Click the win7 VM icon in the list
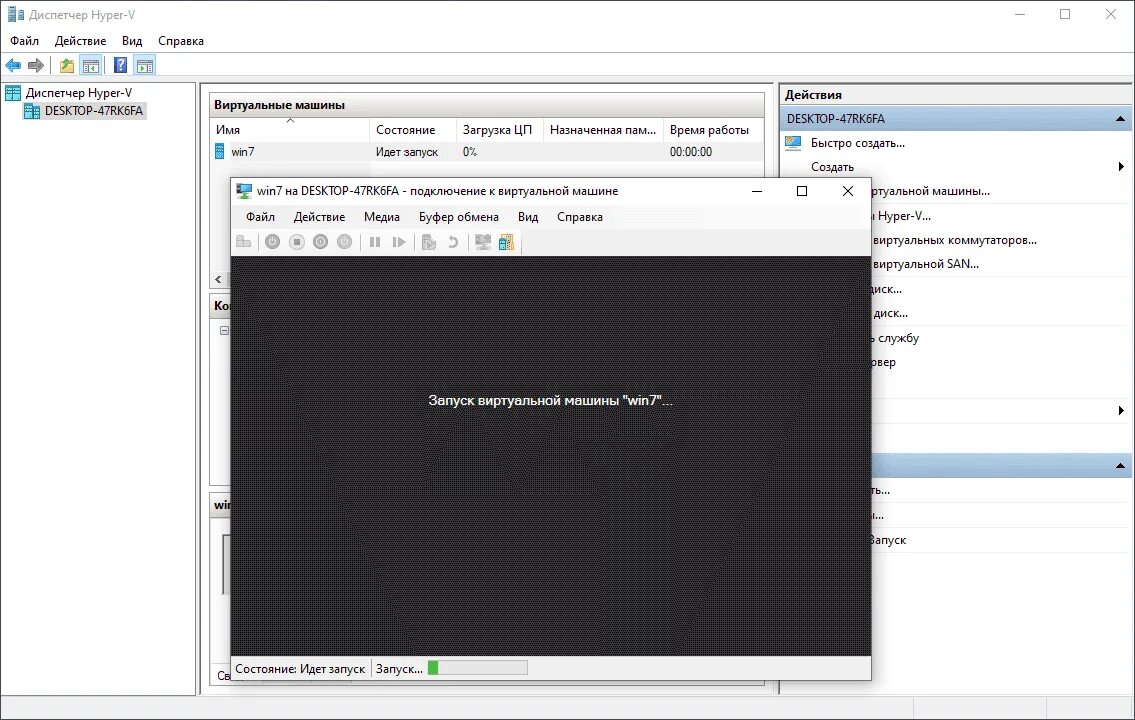The height and width of the screenshot is (720, 1135). [x=219, y=151]
